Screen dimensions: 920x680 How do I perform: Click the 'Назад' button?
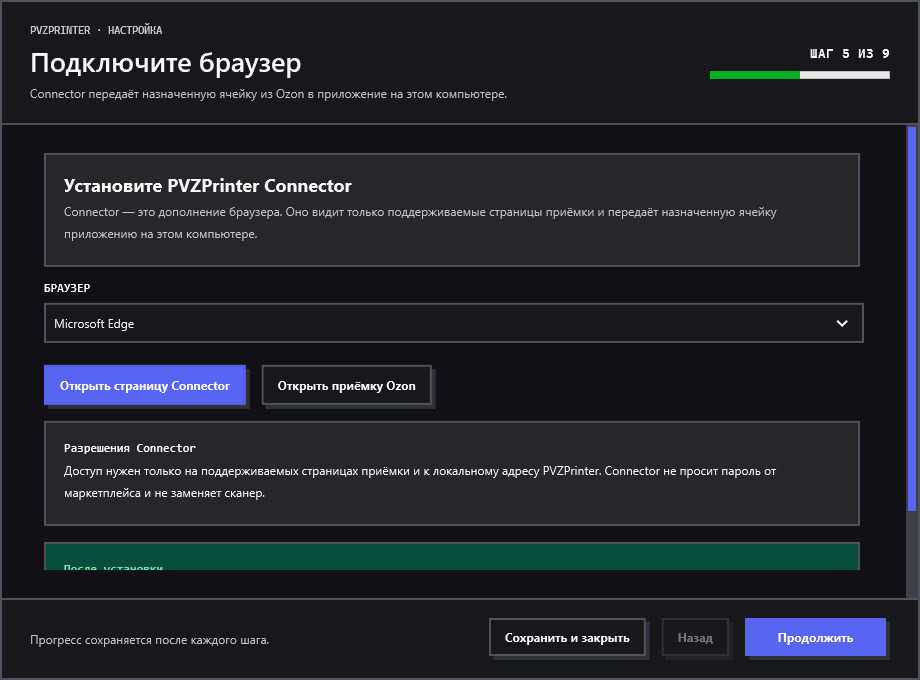tap(695, 637)
